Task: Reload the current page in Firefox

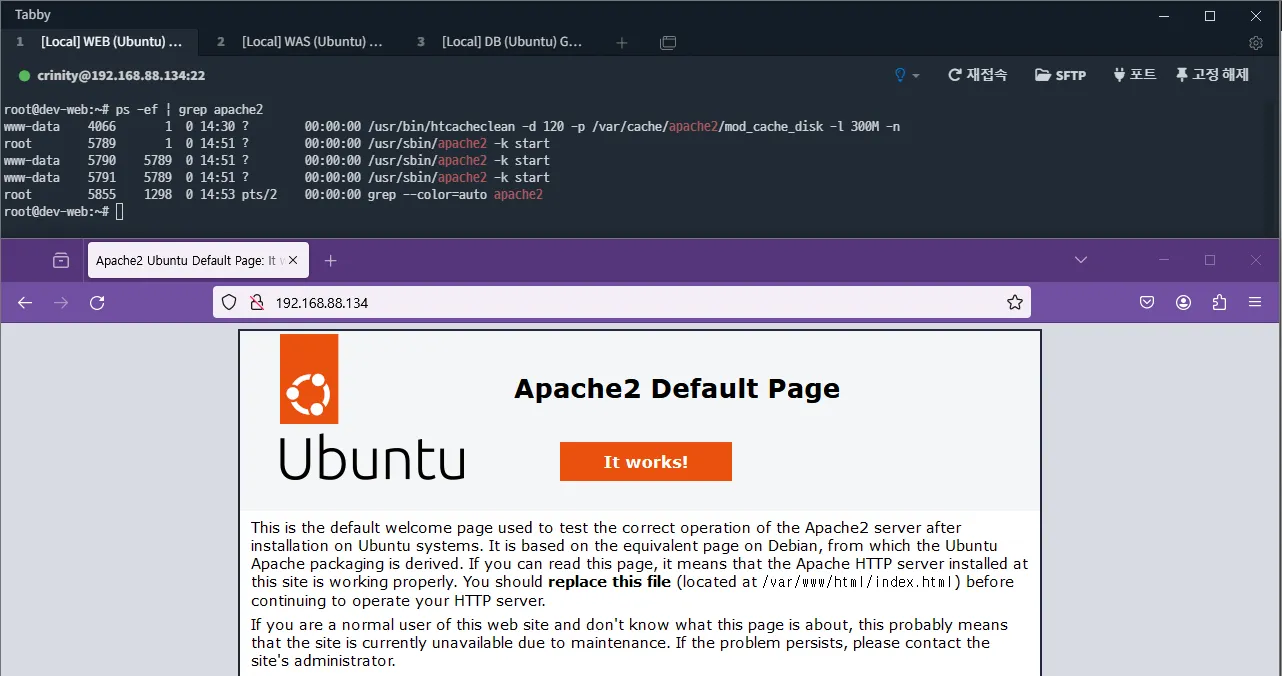Action: pos(97,302)
